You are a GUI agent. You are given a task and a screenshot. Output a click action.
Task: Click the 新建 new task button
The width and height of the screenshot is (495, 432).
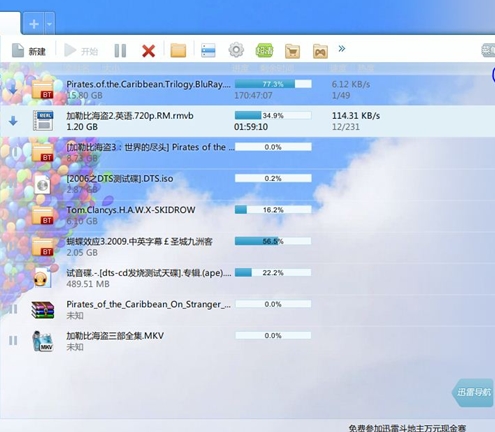[29, 51]
